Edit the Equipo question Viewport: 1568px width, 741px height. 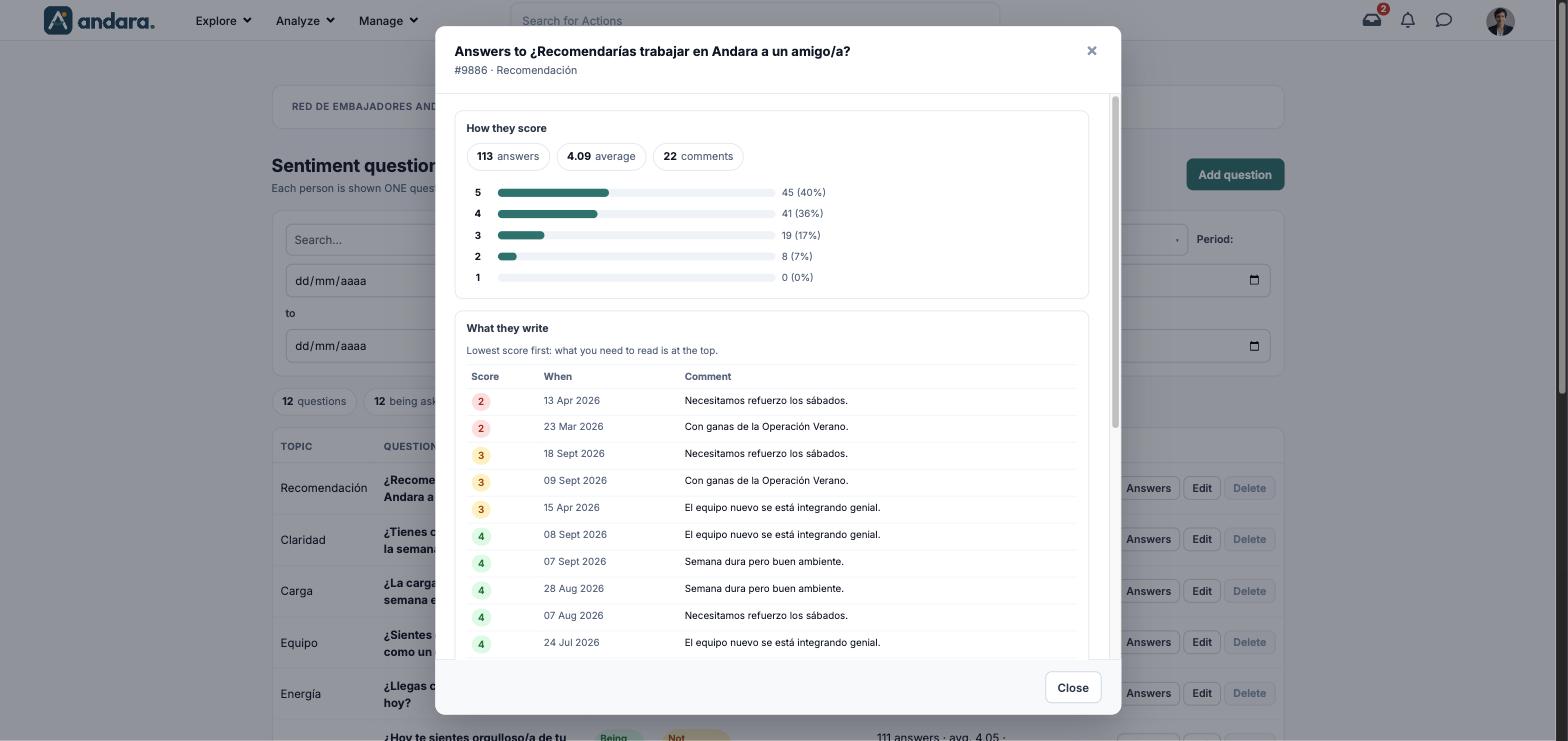pos(1201,642)
